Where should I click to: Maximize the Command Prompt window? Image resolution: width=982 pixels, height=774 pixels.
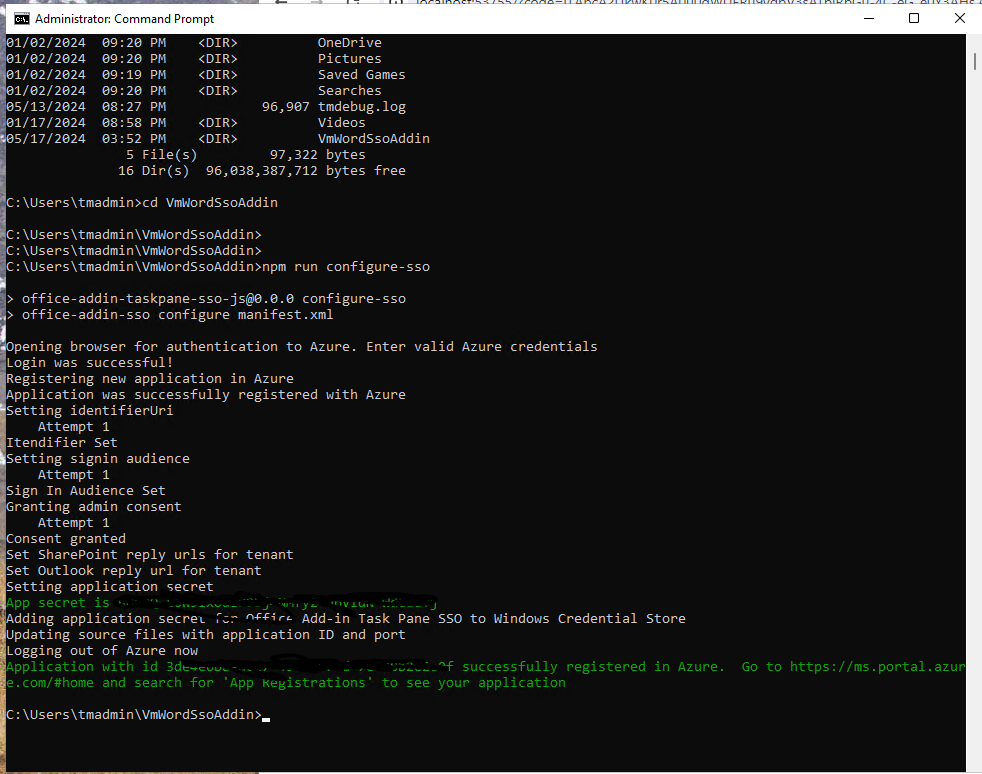pos(914,18)
